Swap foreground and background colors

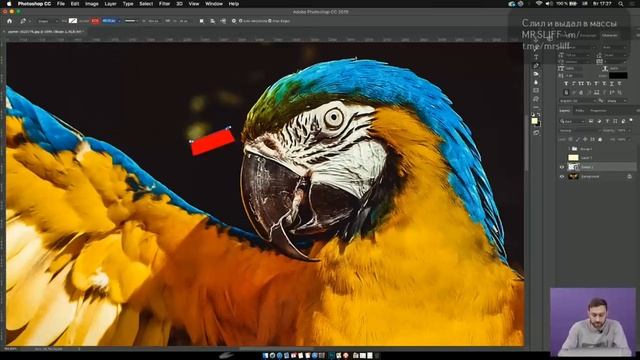point(539,115)
